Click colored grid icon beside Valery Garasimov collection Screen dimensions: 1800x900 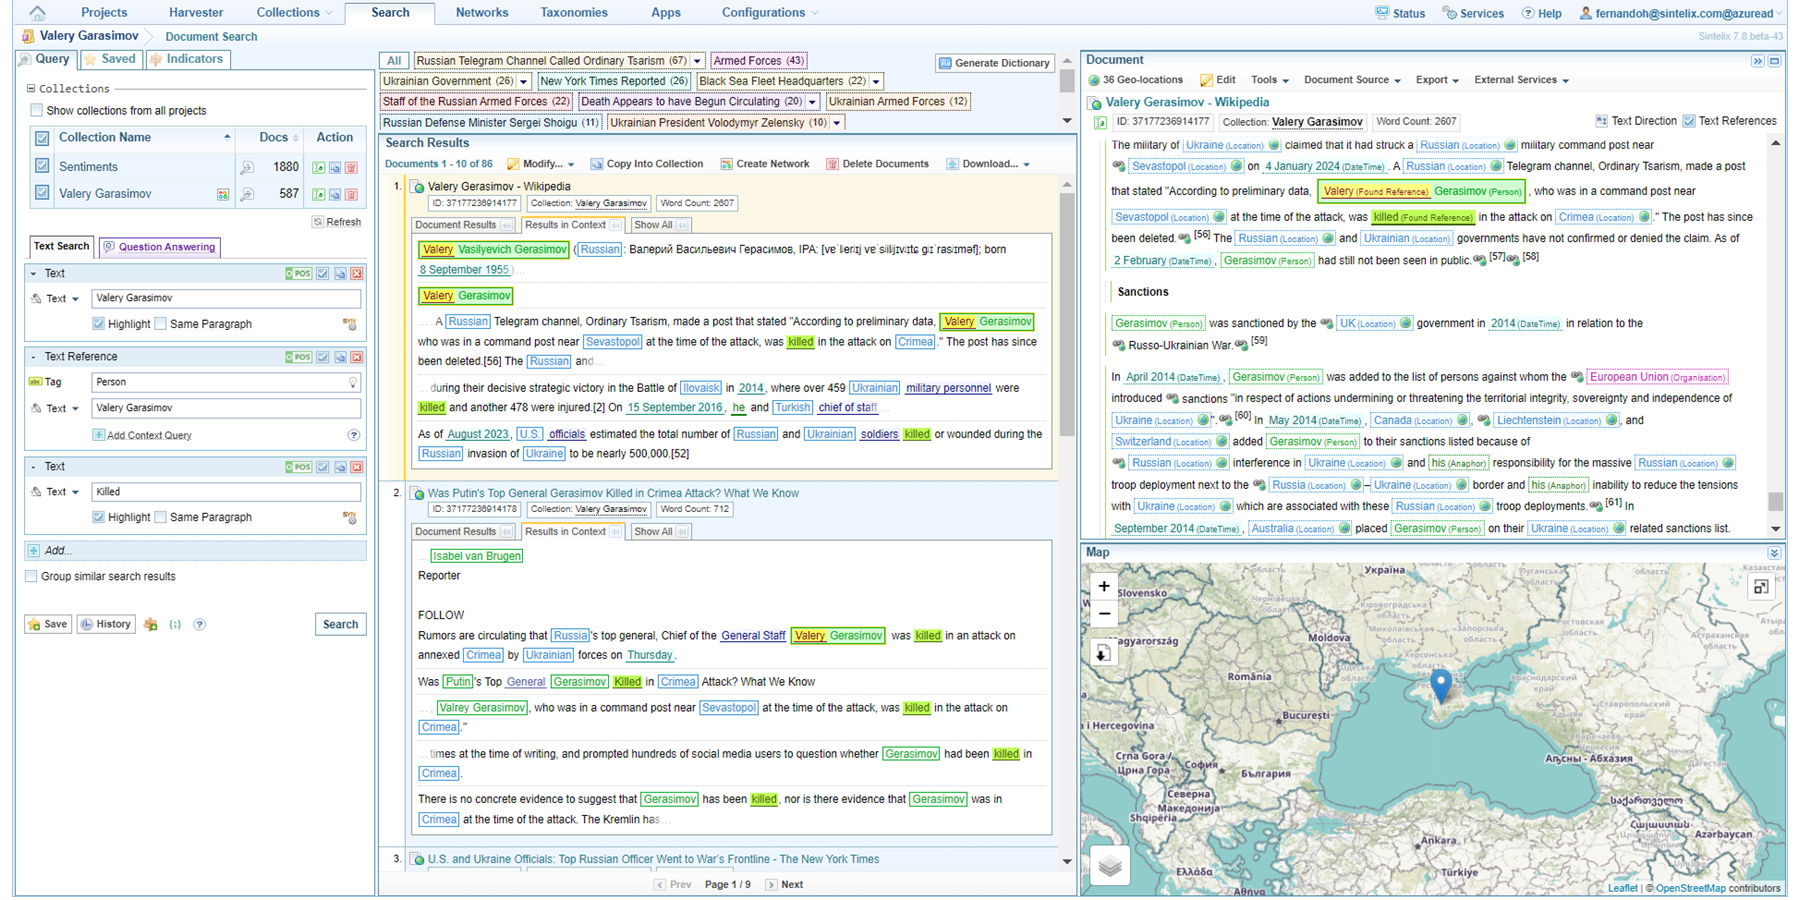click(x=223, y=194)
